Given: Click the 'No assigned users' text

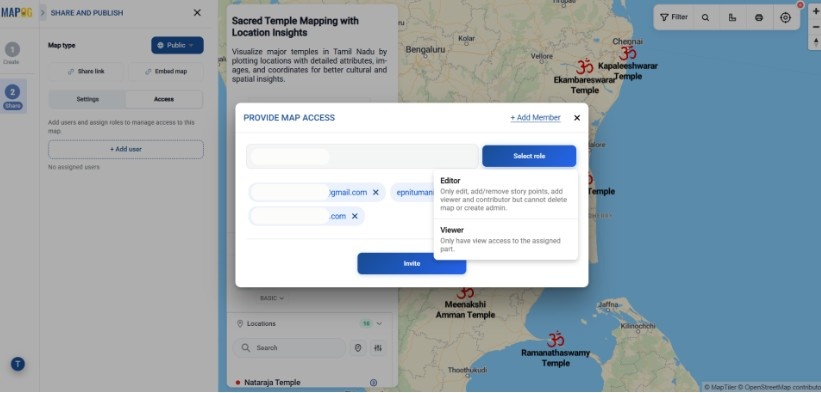Looking at the screenshot, I should [x=74, y=167].
